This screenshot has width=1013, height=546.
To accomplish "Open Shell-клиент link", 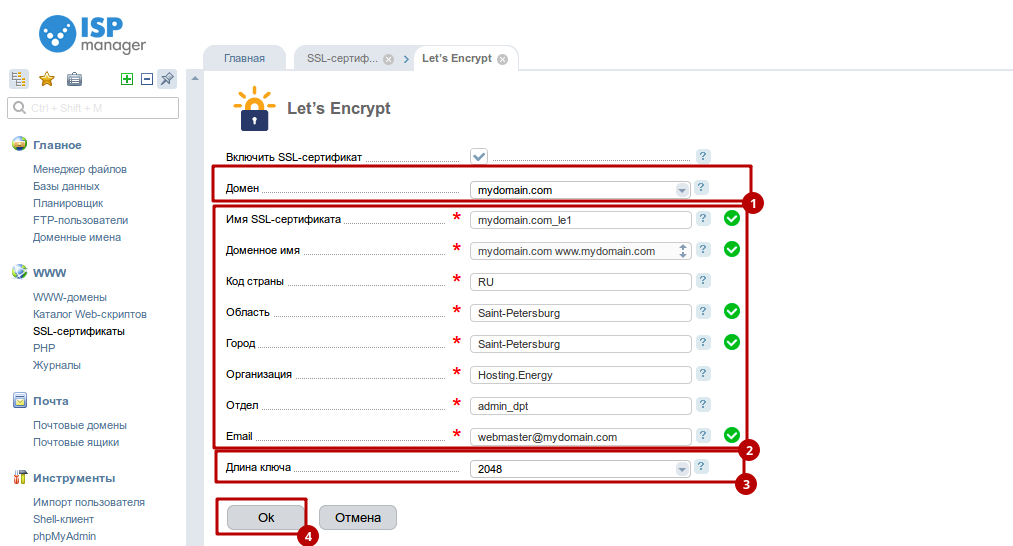I will click(63, 520).
